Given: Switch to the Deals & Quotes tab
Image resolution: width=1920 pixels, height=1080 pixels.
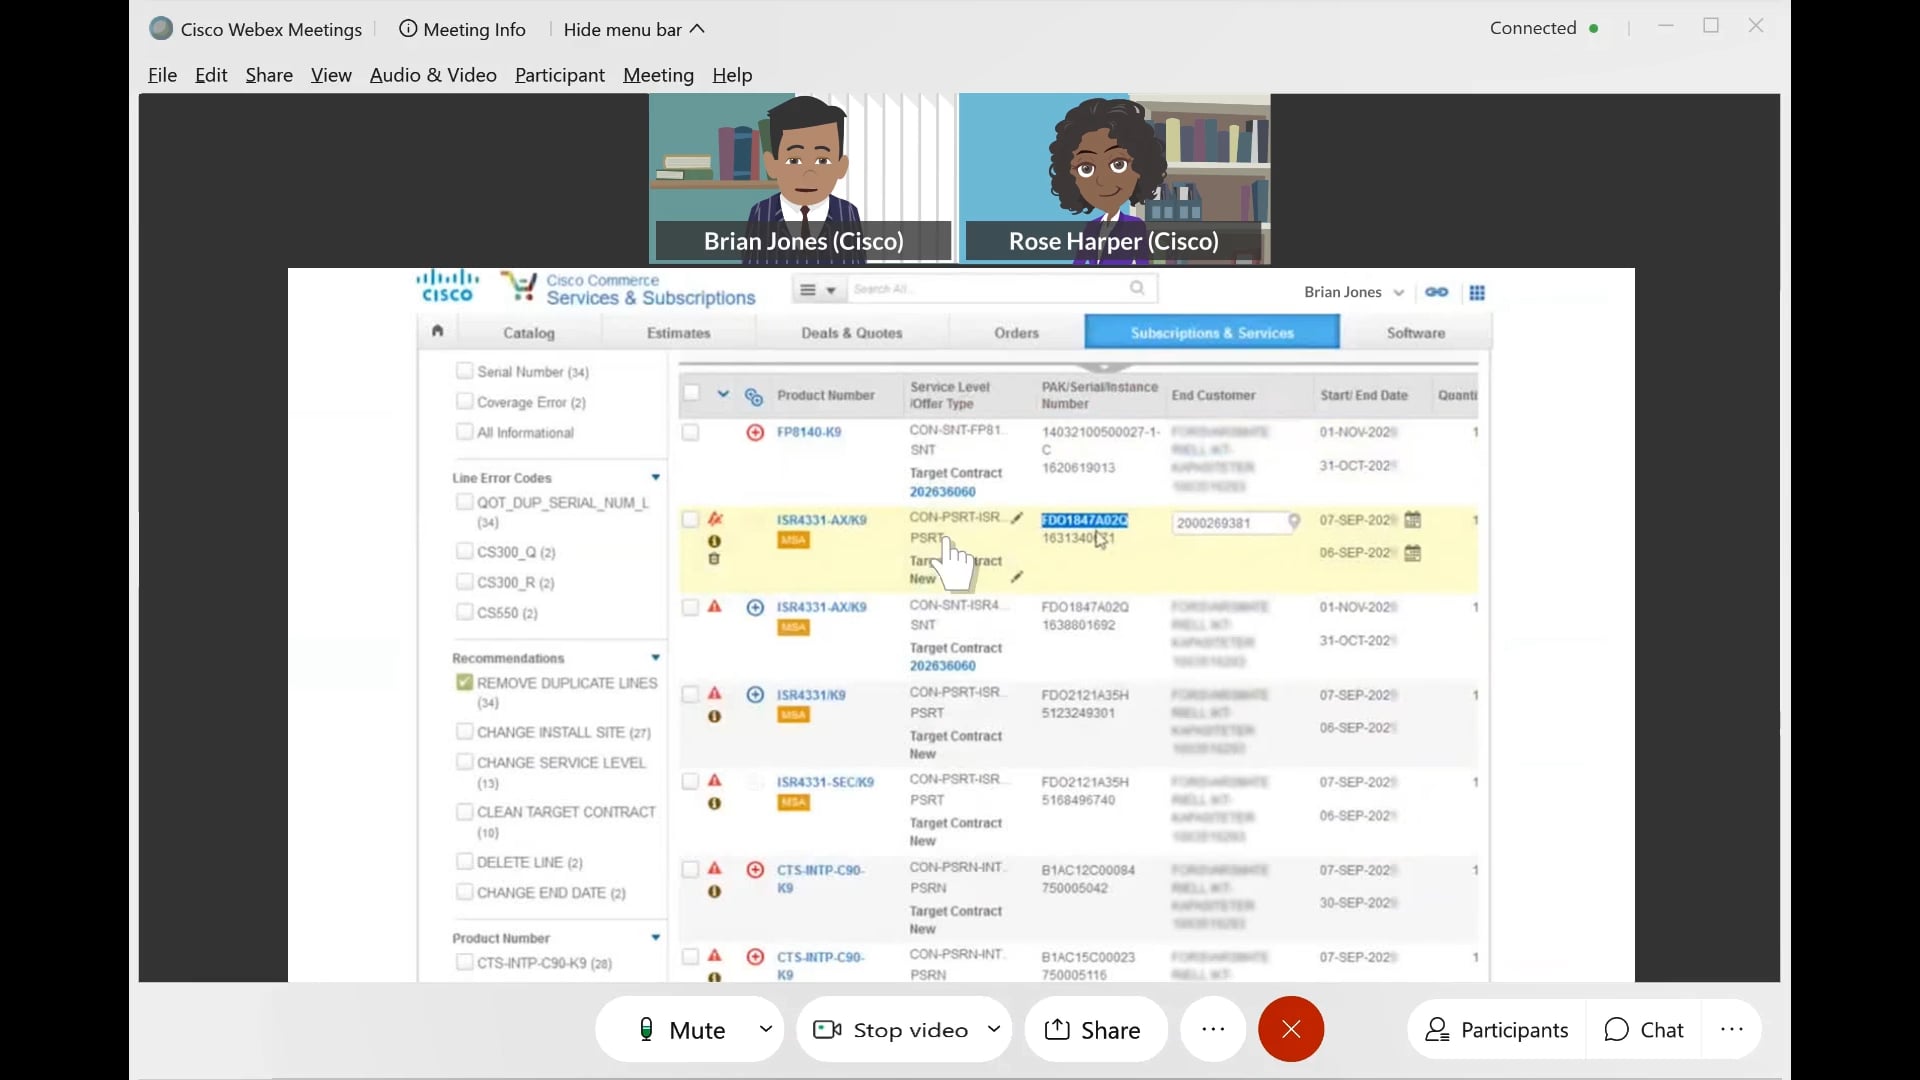Looking at the screenshot, I should (x=852, y=333).
